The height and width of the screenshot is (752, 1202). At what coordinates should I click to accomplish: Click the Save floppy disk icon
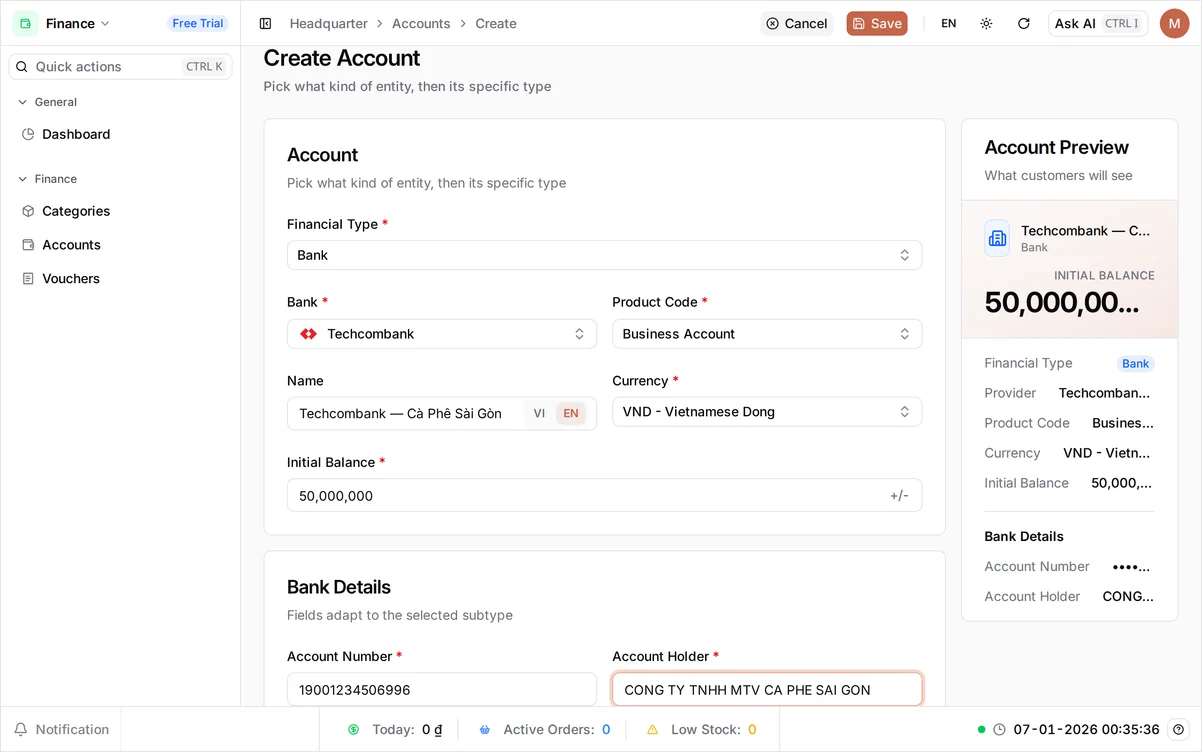859,23
